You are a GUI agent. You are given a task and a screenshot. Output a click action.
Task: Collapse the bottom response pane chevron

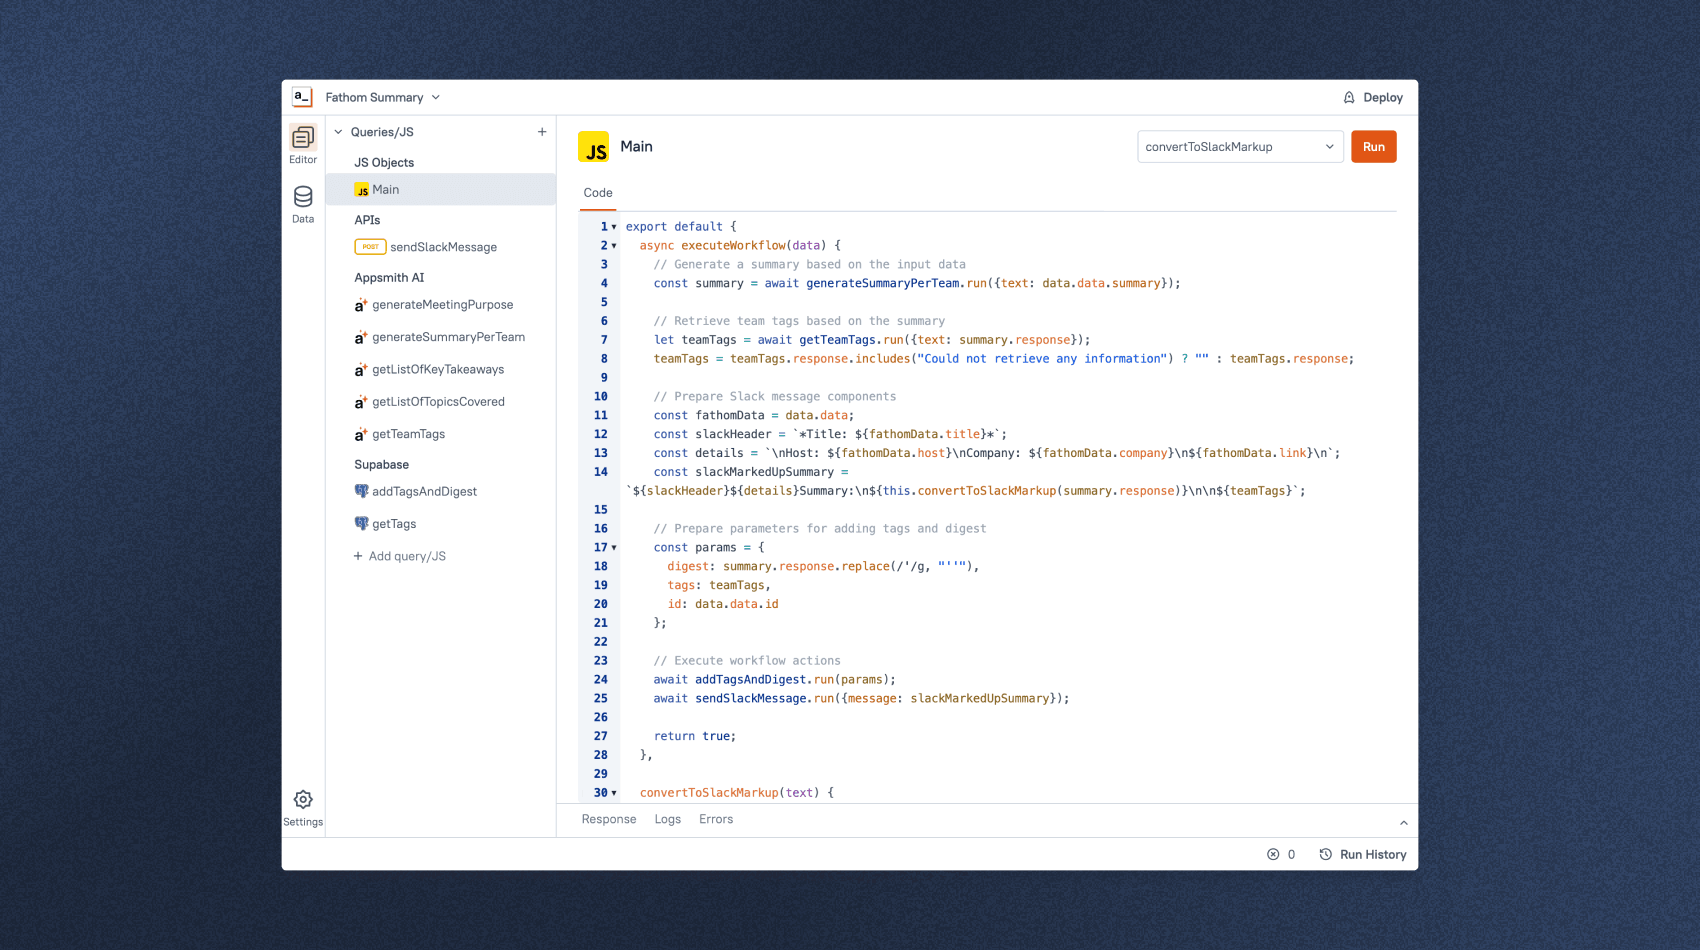click(x=1403, y=821)
